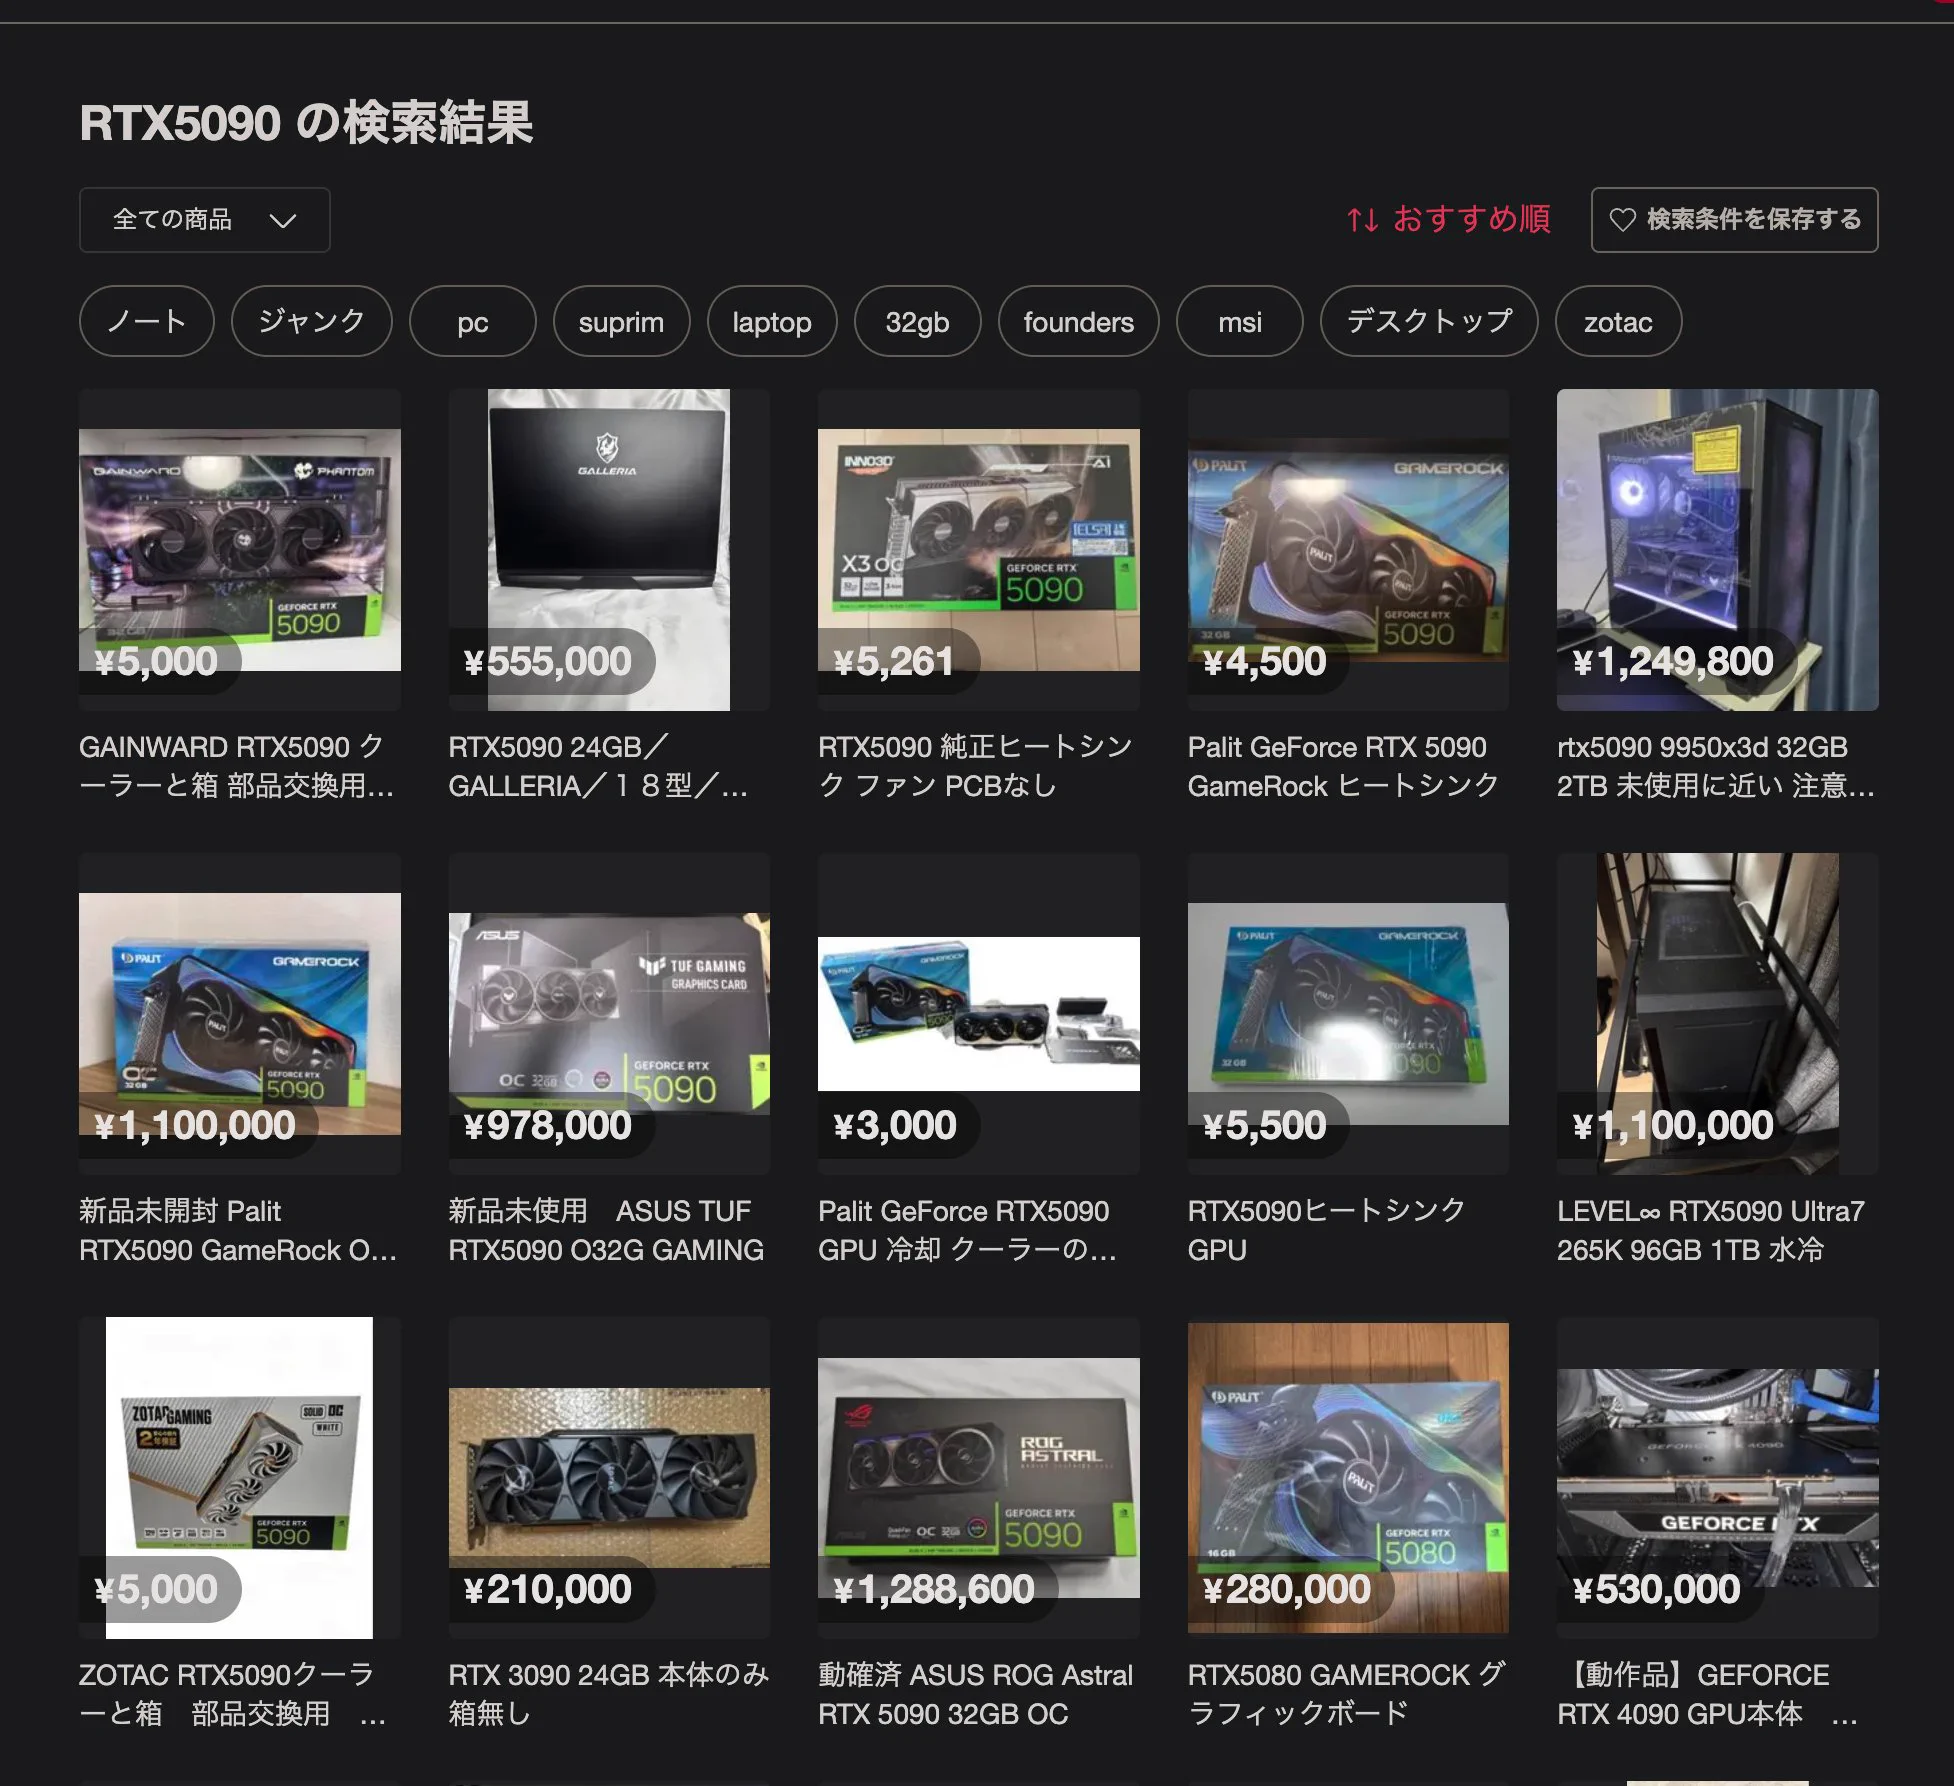The image size is (1954, 1786).
Task: Click the up-down sort arrows icon
Action: click(1362, 220)
